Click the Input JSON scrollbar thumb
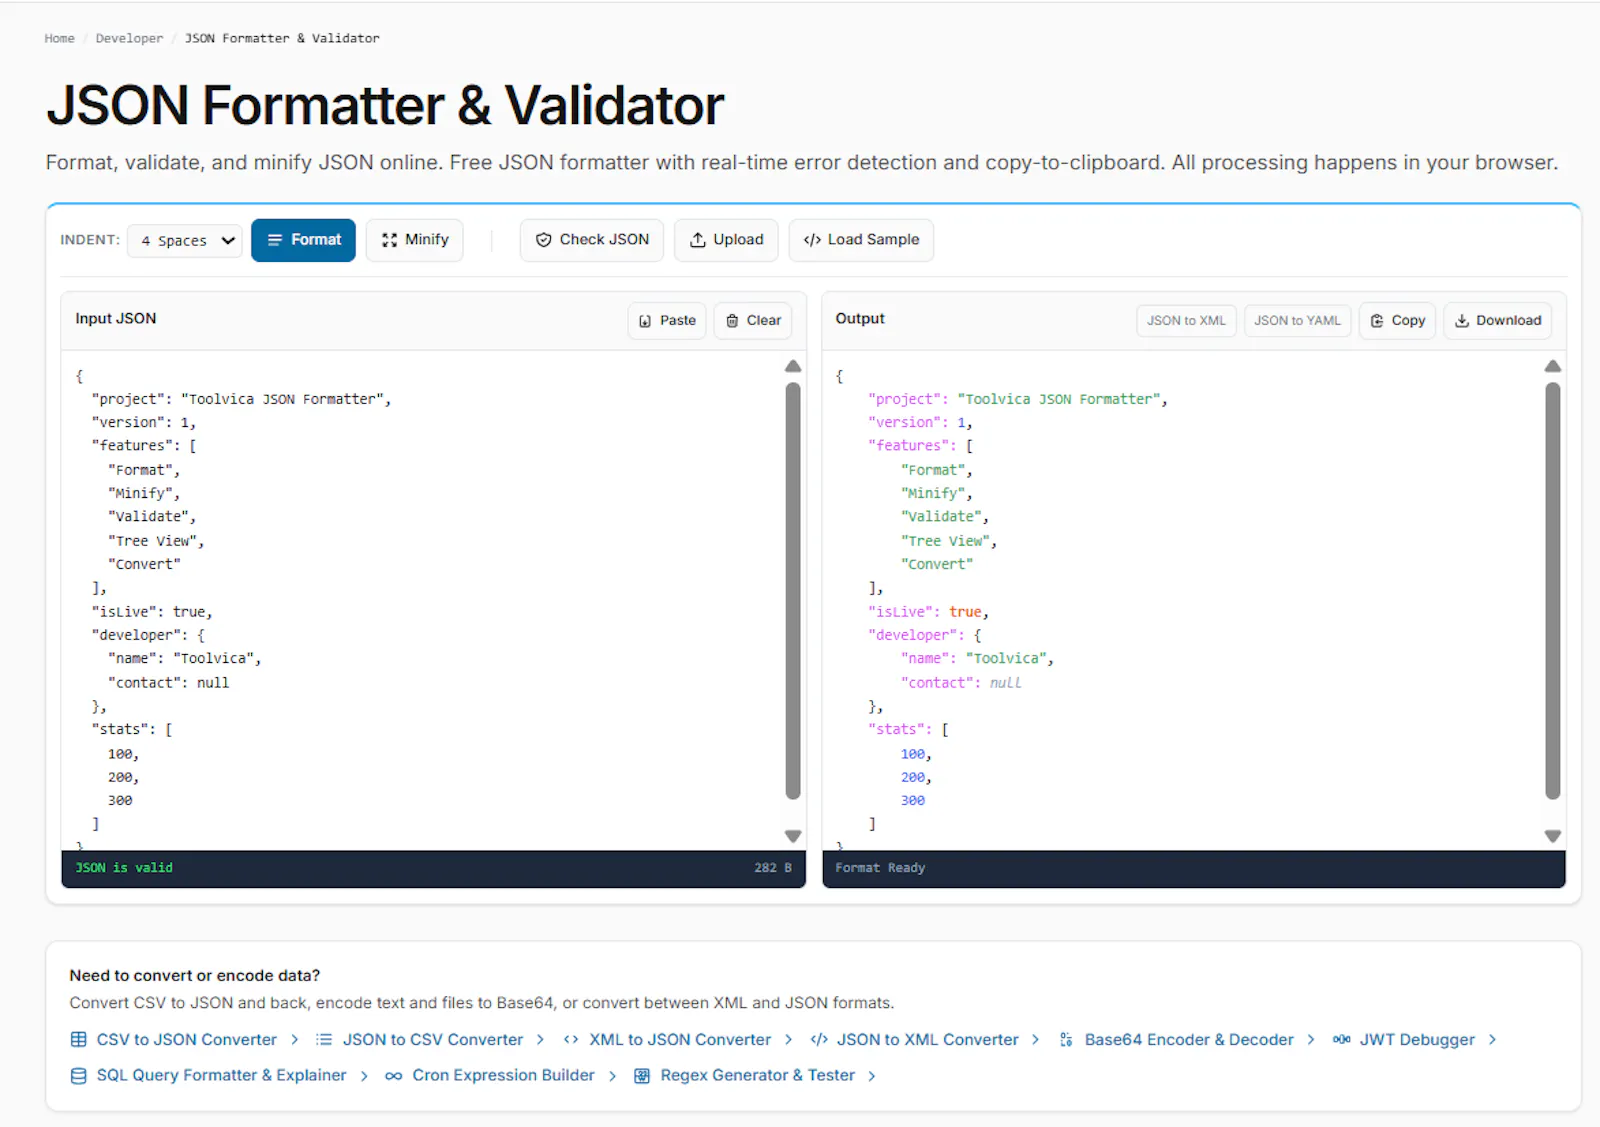Viewport: 1600px width, 1127px height. pyautogui.click(x=793, y=591)
